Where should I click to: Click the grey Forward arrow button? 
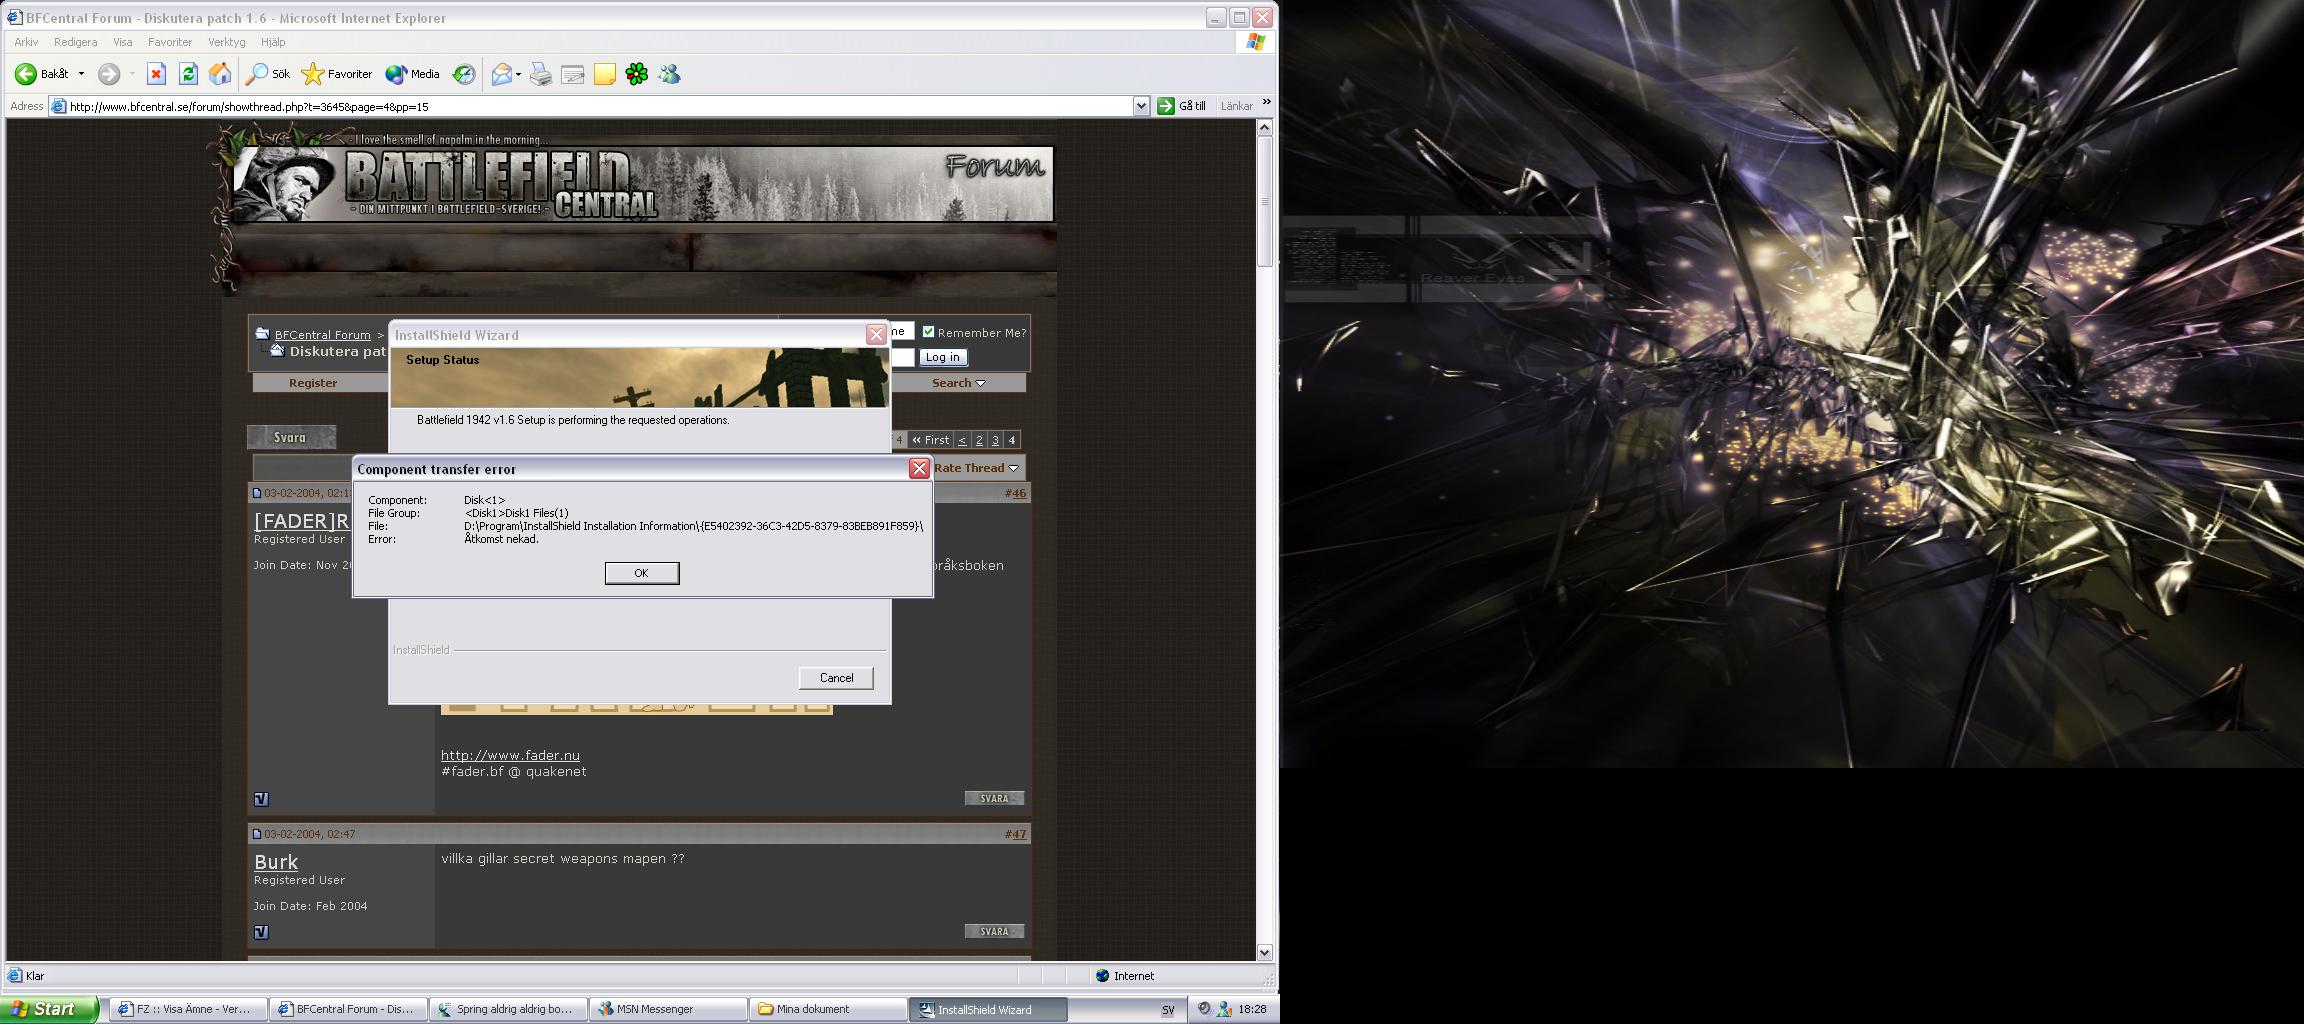(108, 74)
